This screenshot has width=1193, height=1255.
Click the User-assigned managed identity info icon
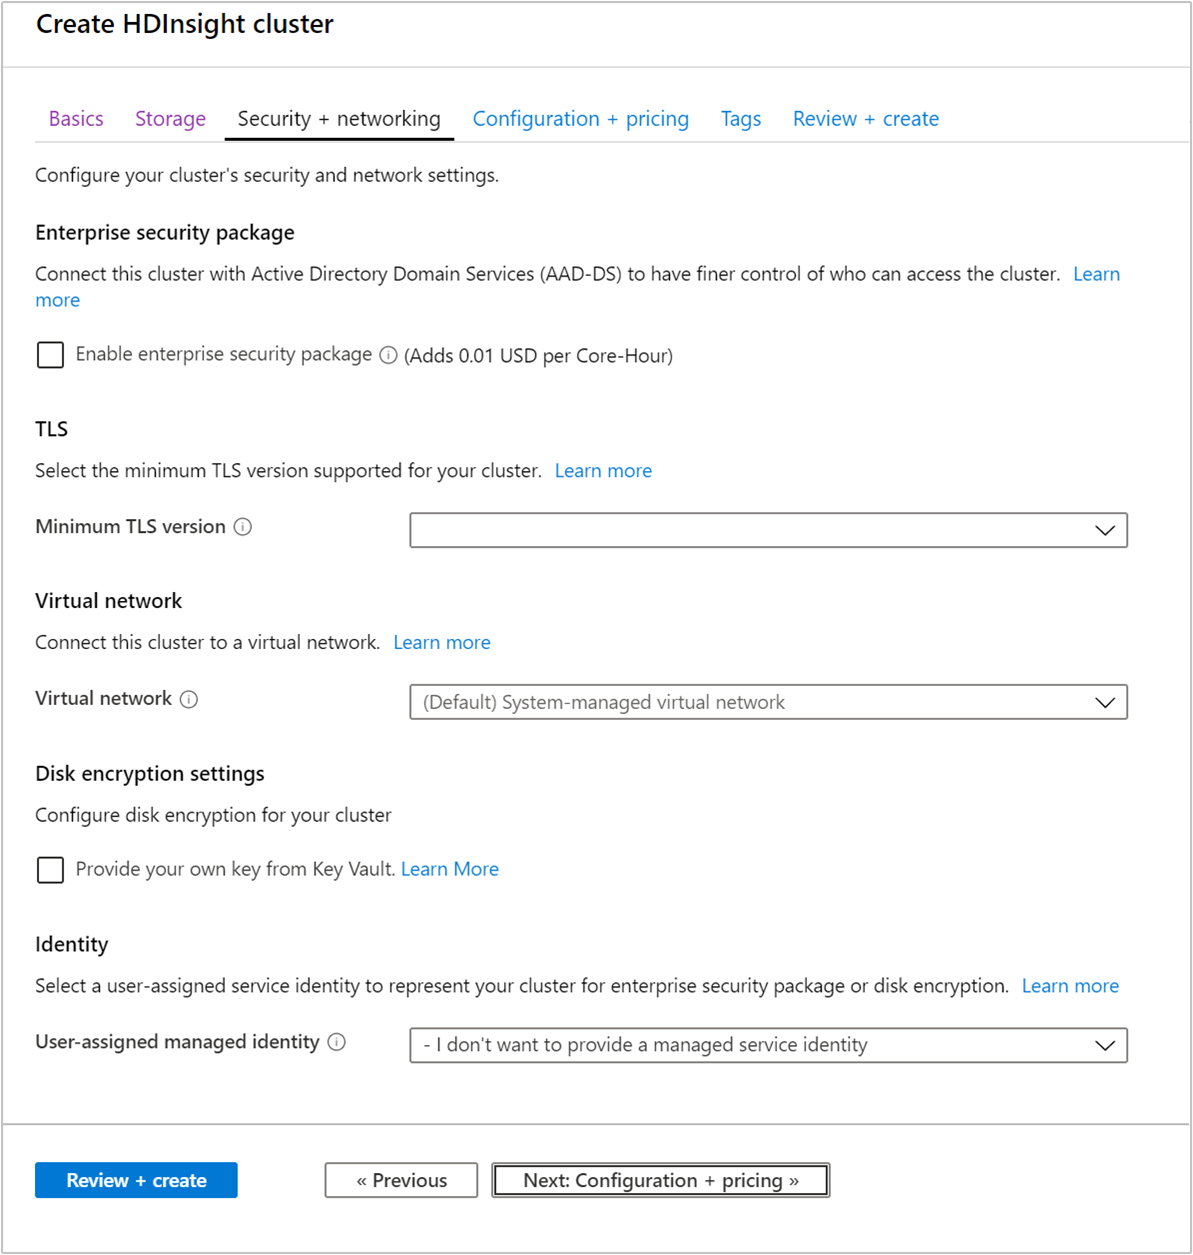(336, 1041)
